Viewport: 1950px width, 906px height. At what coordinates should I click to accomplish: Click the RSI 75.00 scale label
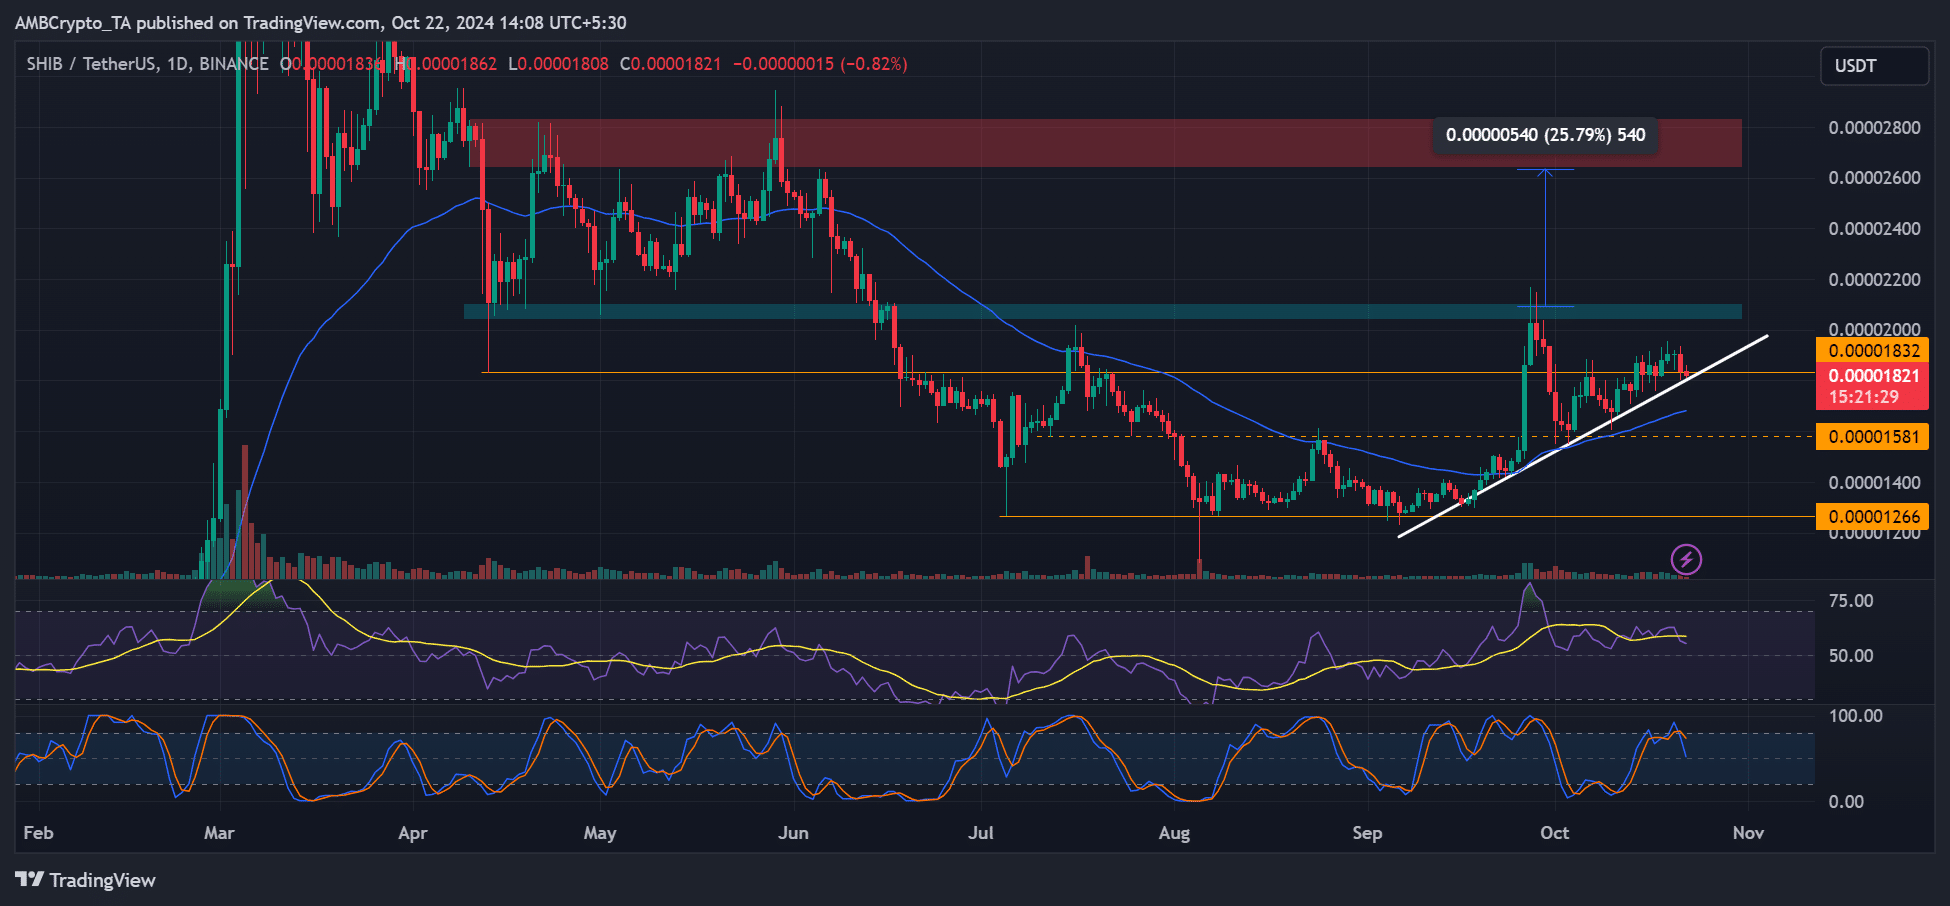[1850, 601]
